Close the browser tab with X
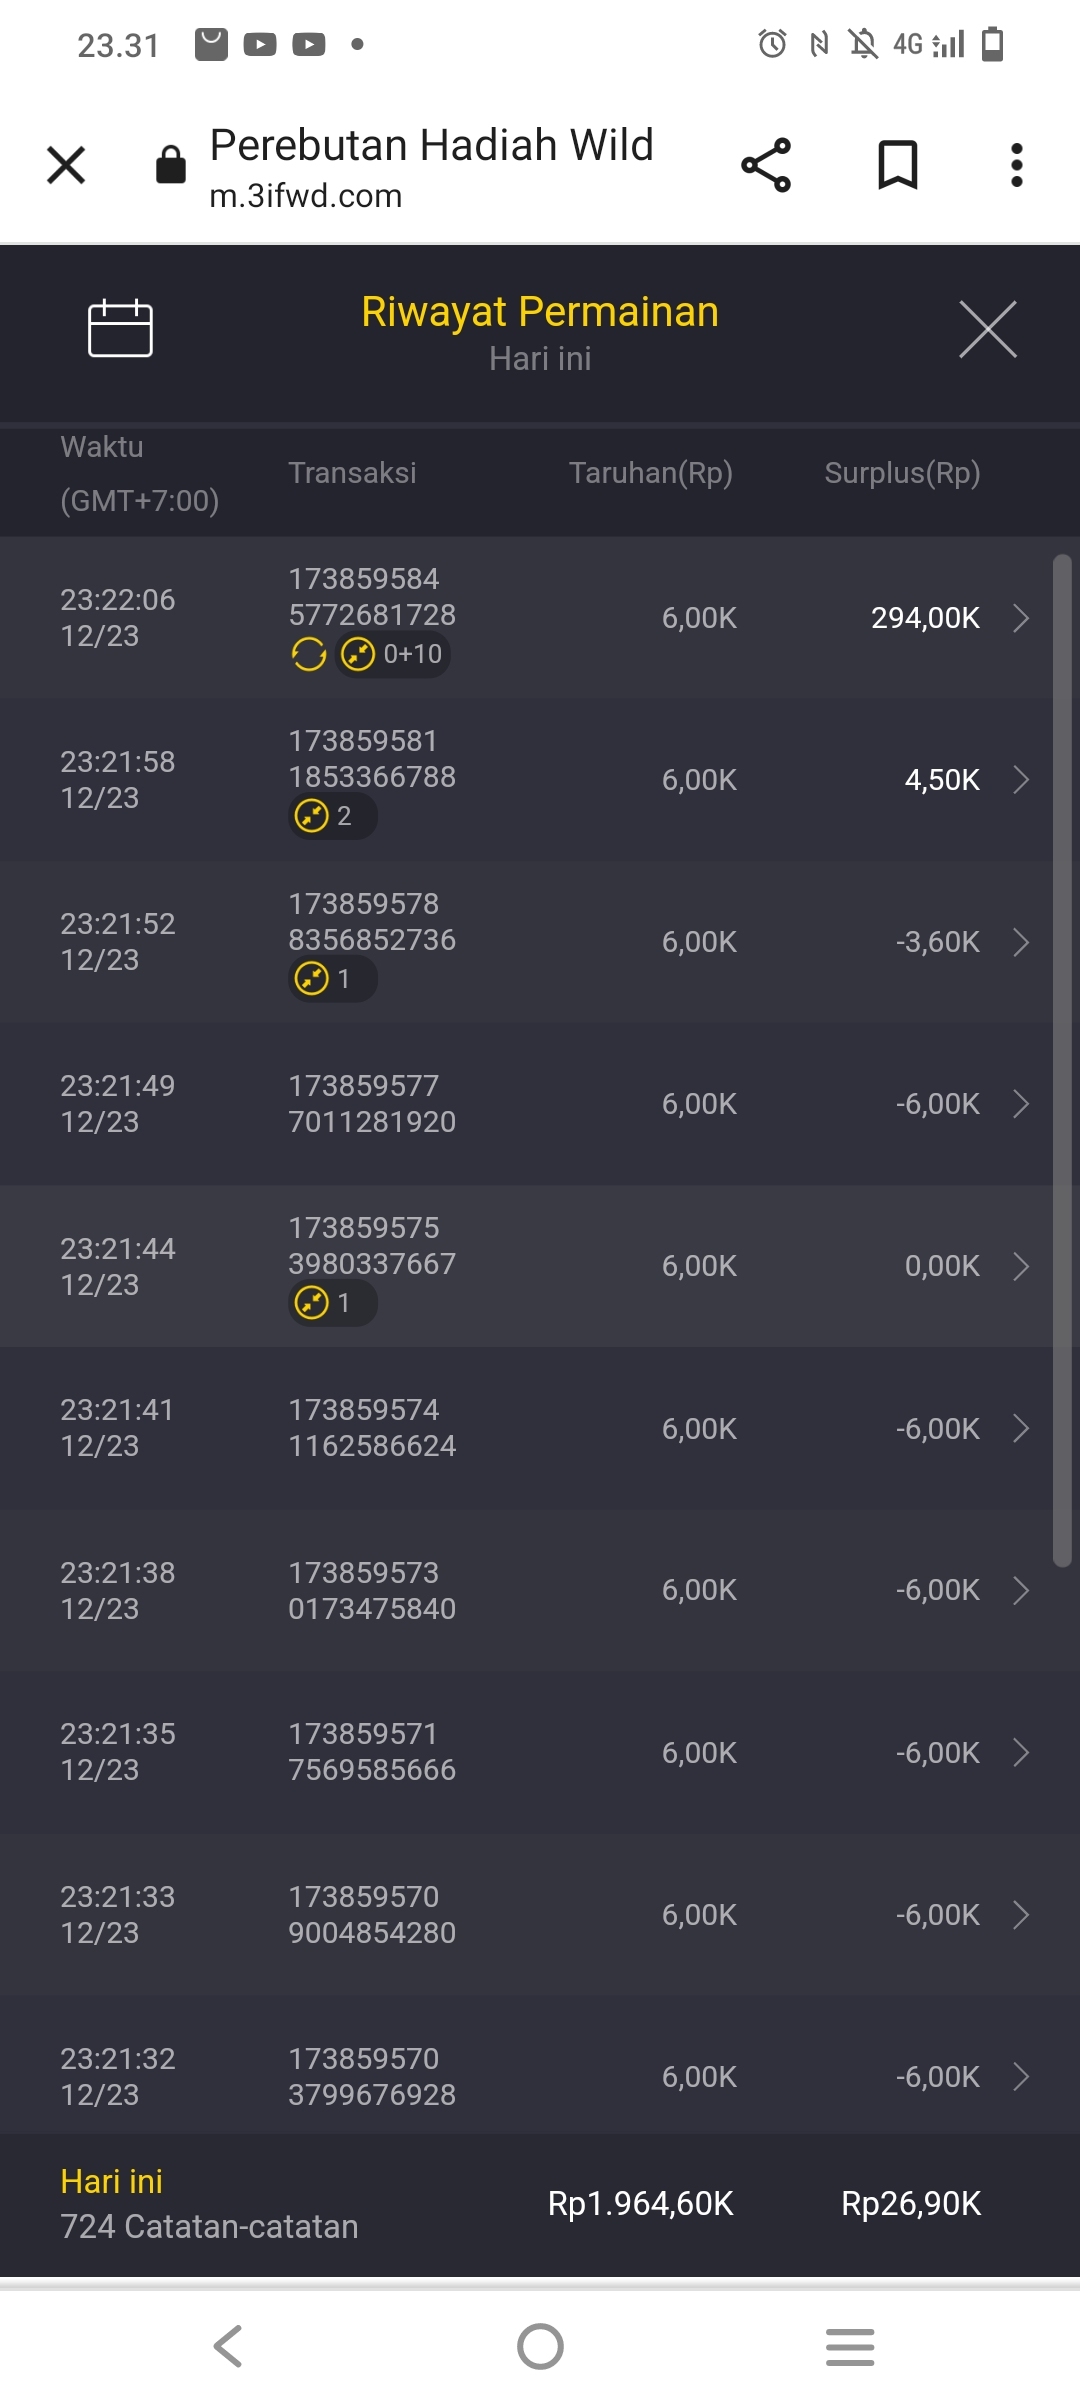1080x2404 pixels. (66, 165)
